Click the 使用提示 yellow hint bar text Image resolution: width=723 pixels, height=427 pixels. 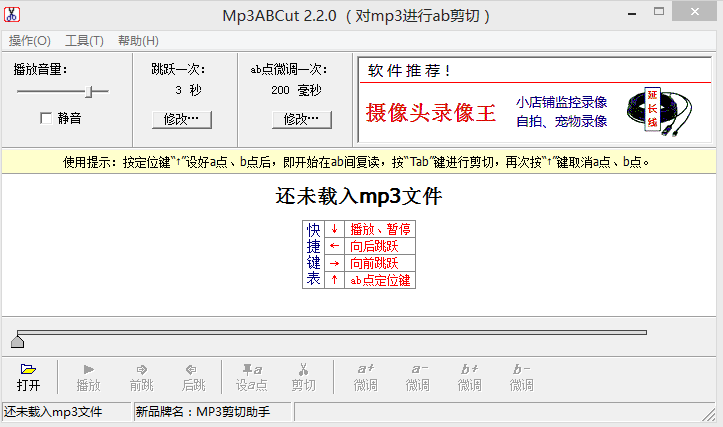[x=356, y=162]
